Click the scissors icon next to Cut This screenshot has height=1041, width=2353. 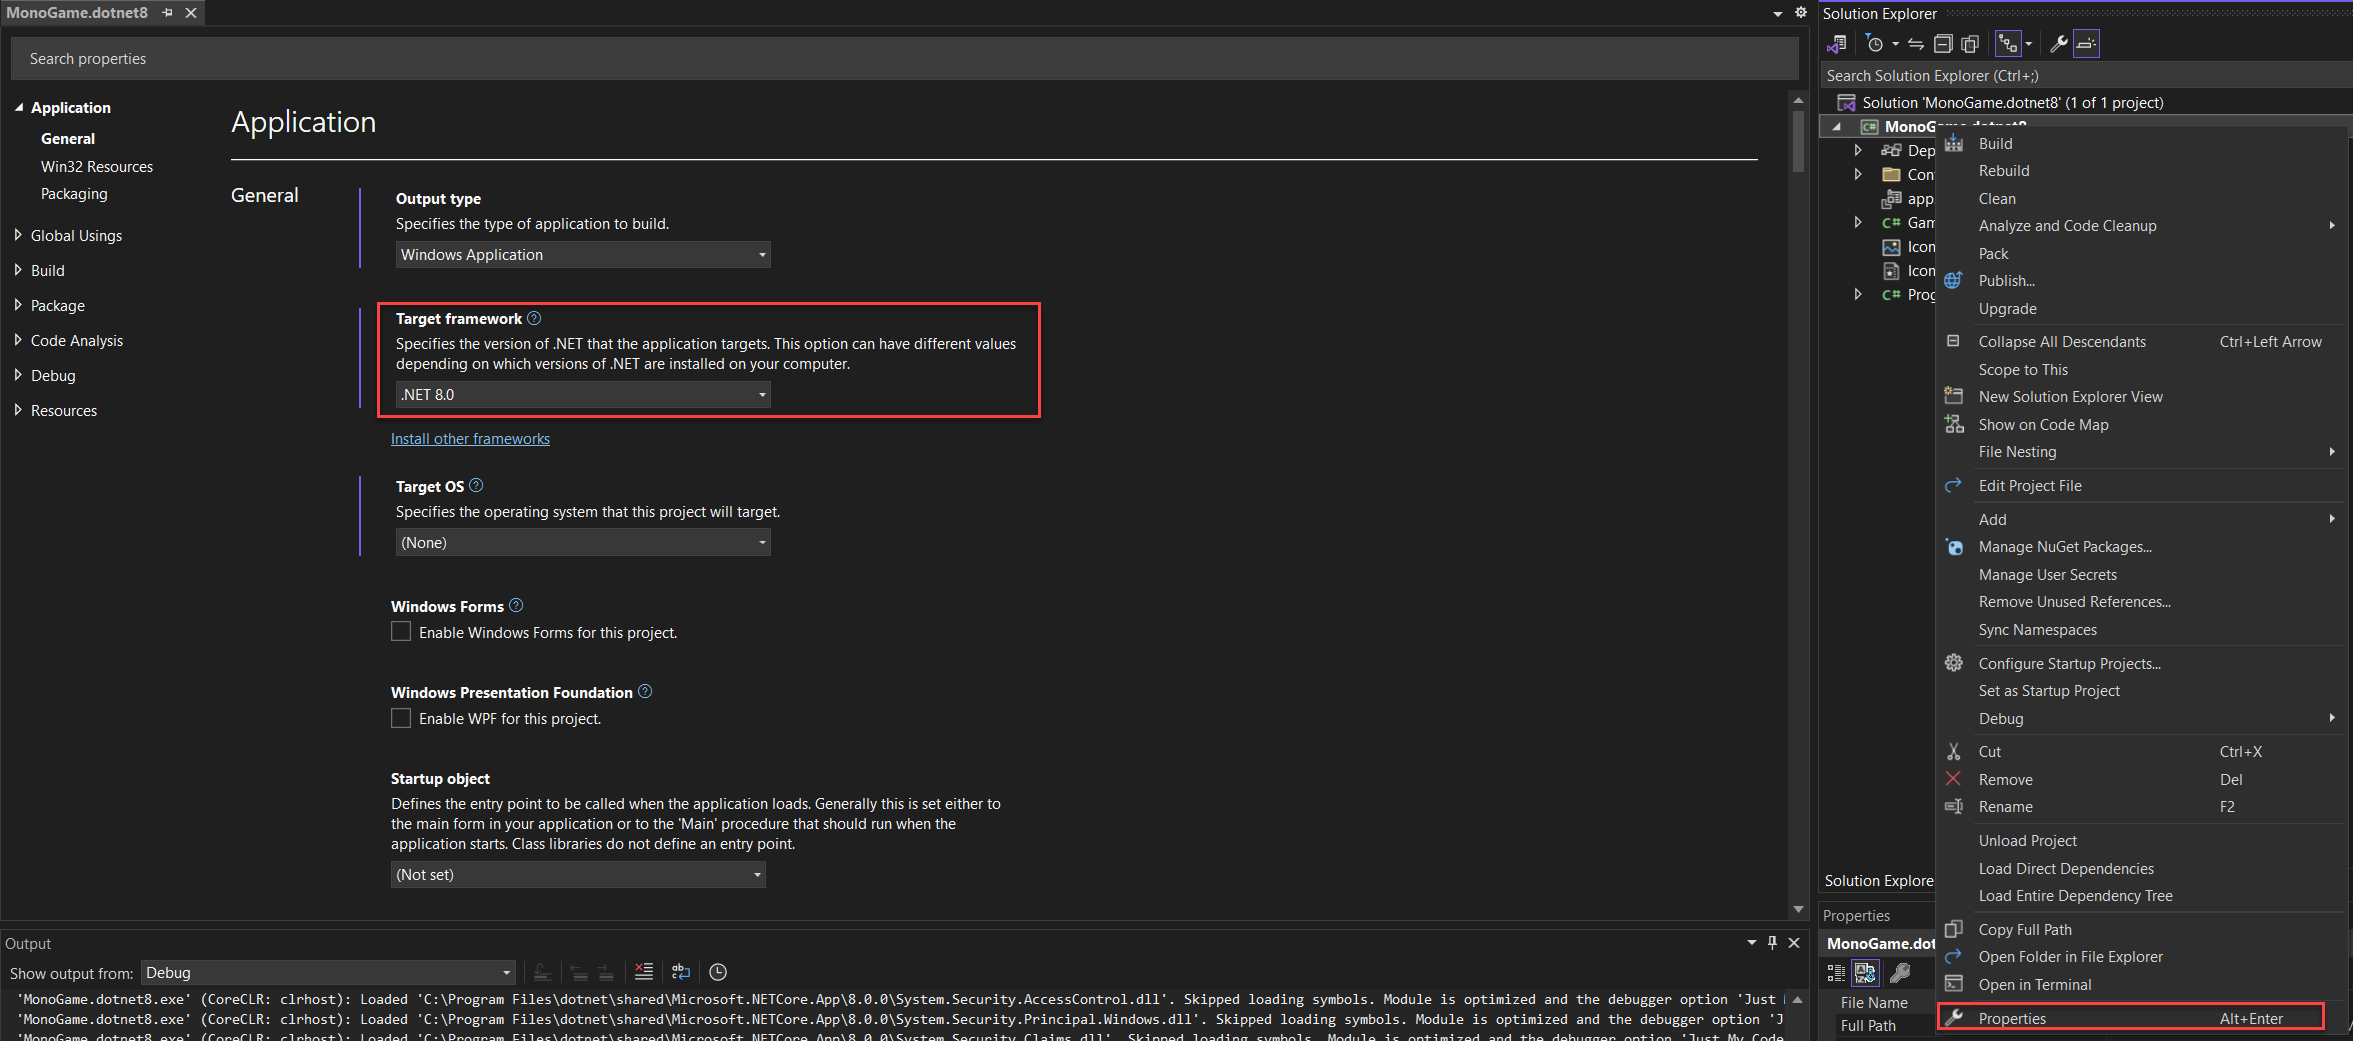(1953, 752)
